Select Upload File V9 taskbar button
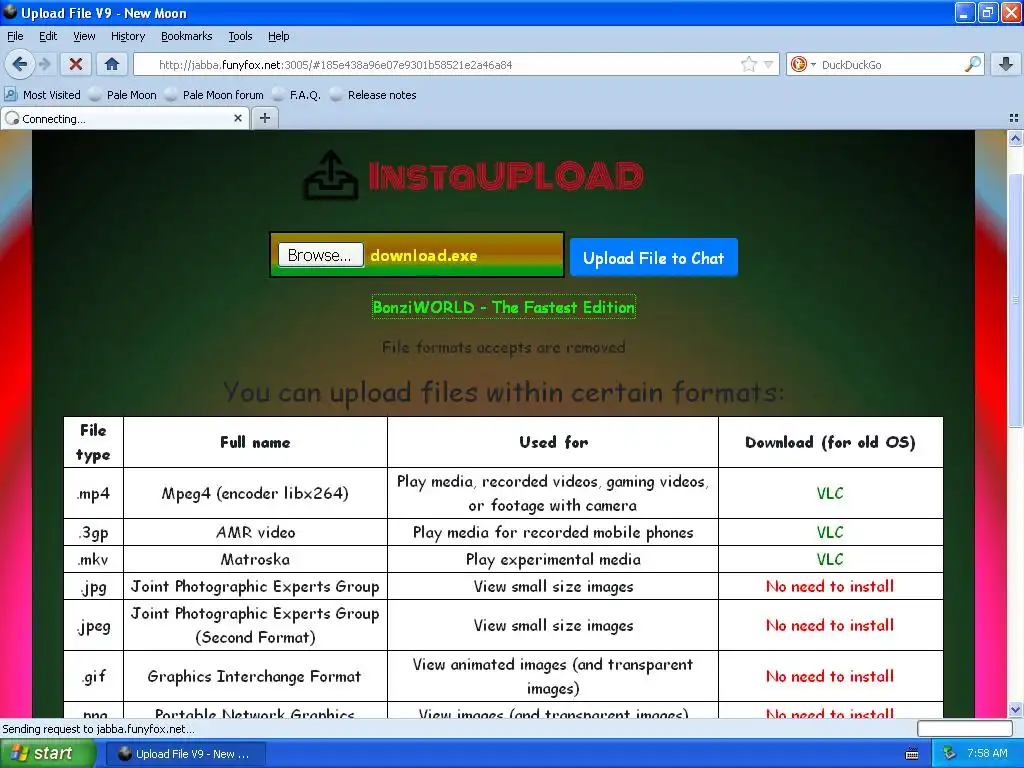Image resolution: width=1024 pixels, height=768 pixels. tap(185, 754)
